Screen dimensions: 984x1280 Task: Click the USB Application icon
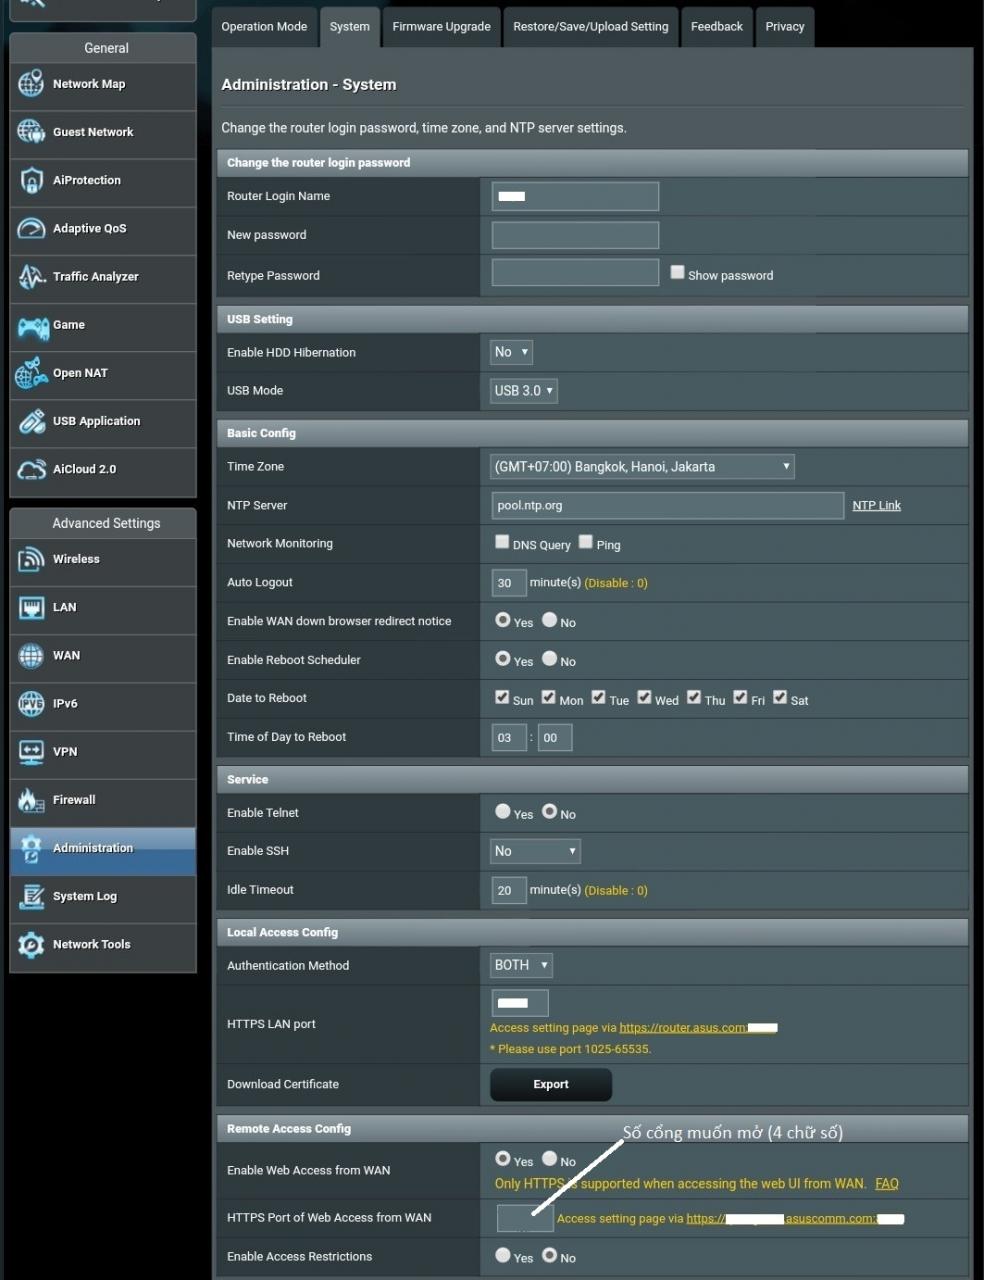click(31, 422)
